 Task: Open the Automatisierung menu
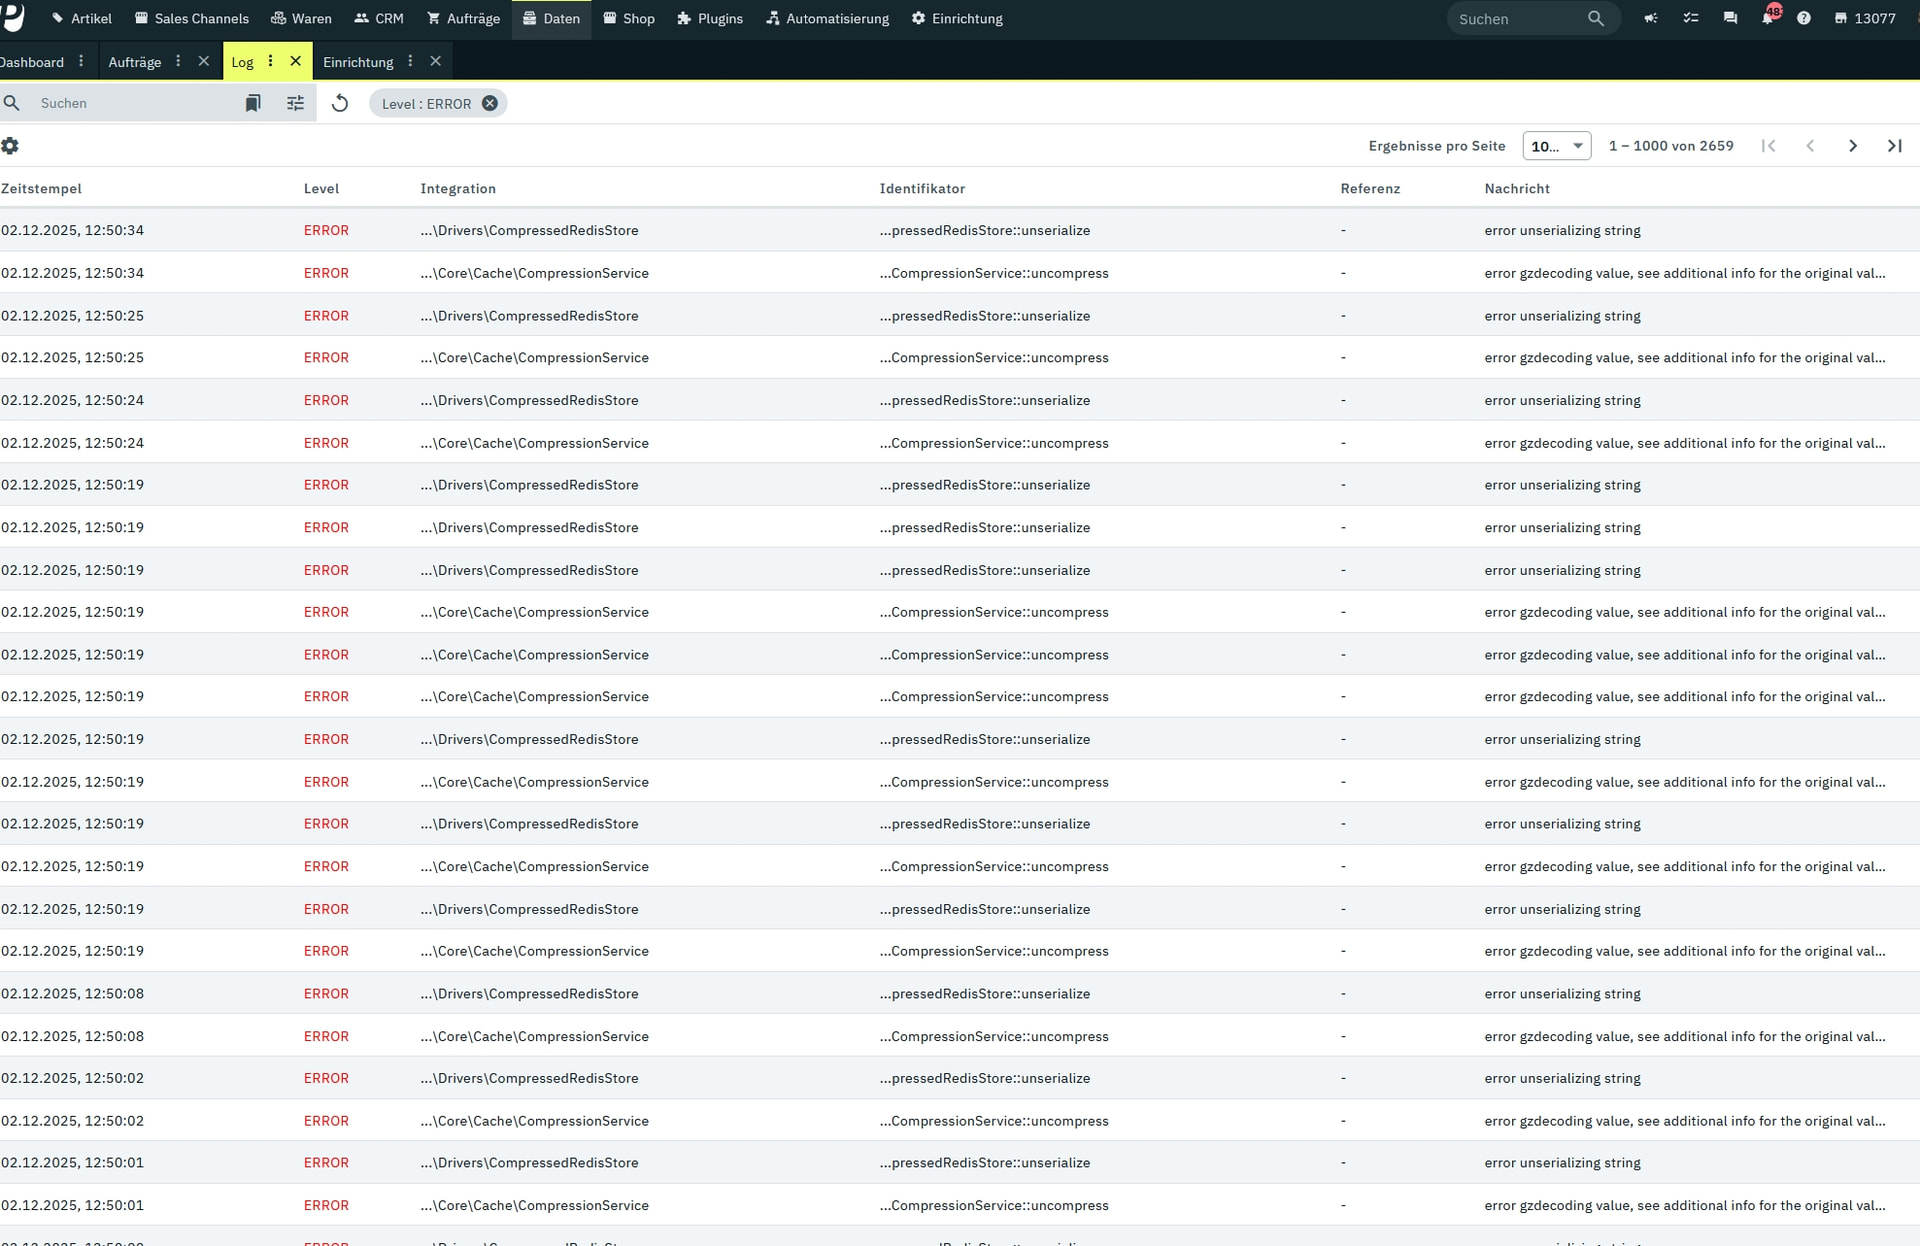pos(827,18)
